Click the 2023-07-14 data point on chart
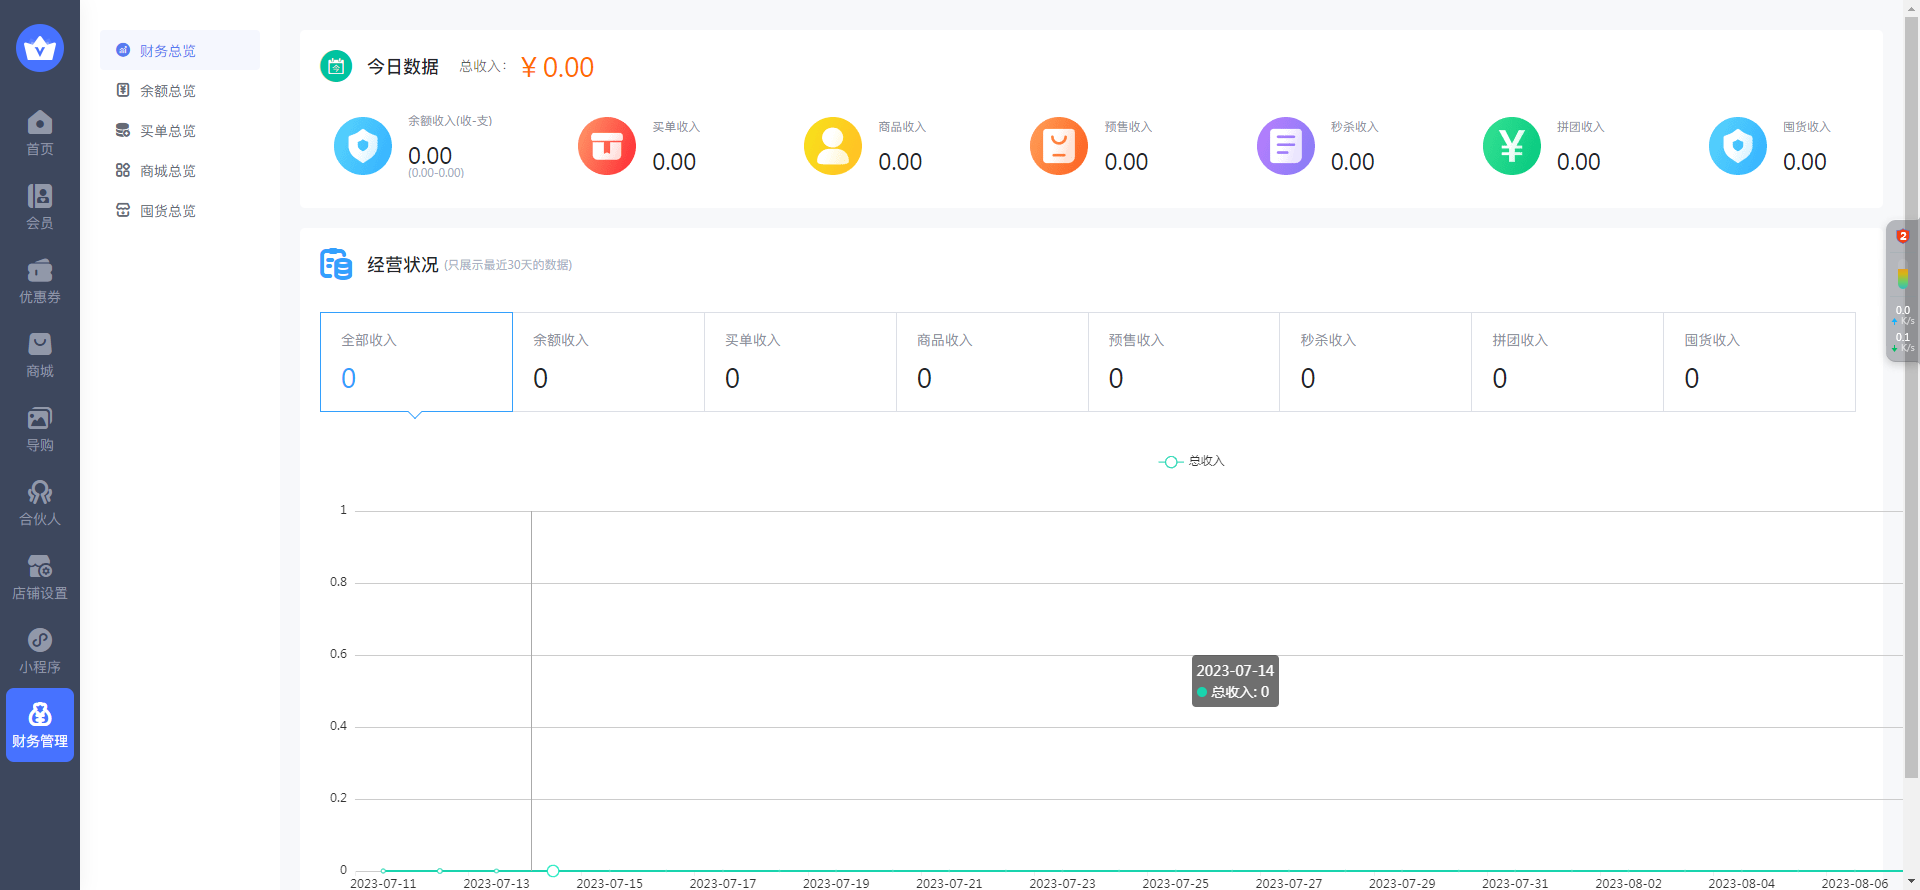Image resolution: width=1920 pixels, height=890 pixels. point(553,871)
